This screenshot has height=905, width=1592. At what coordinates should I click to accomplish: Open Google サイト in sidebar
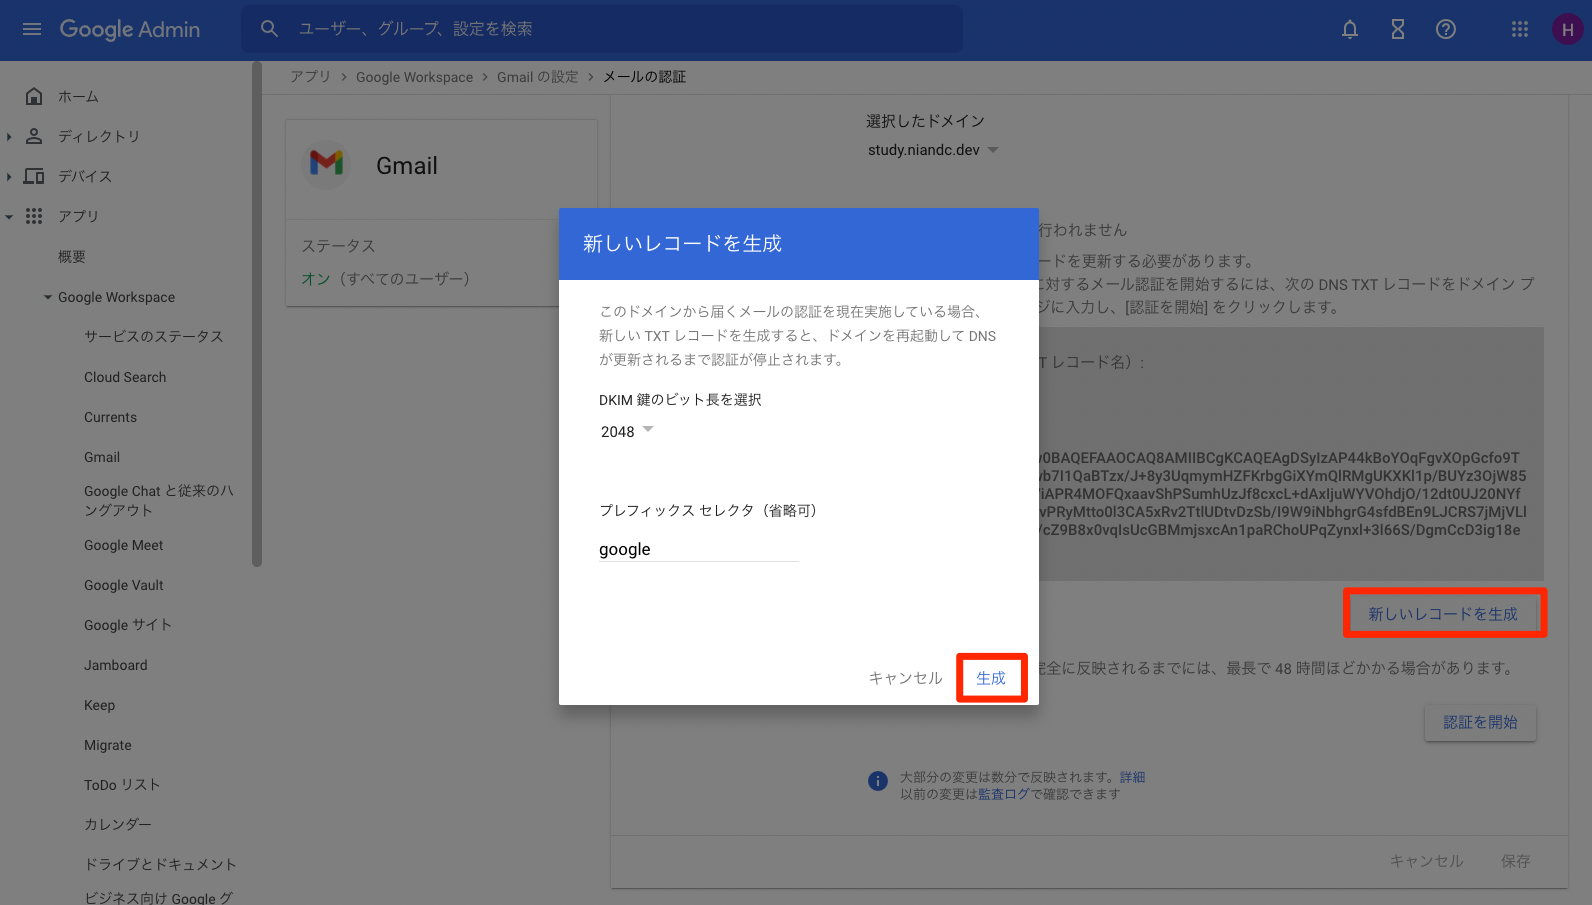coord(128,625)
